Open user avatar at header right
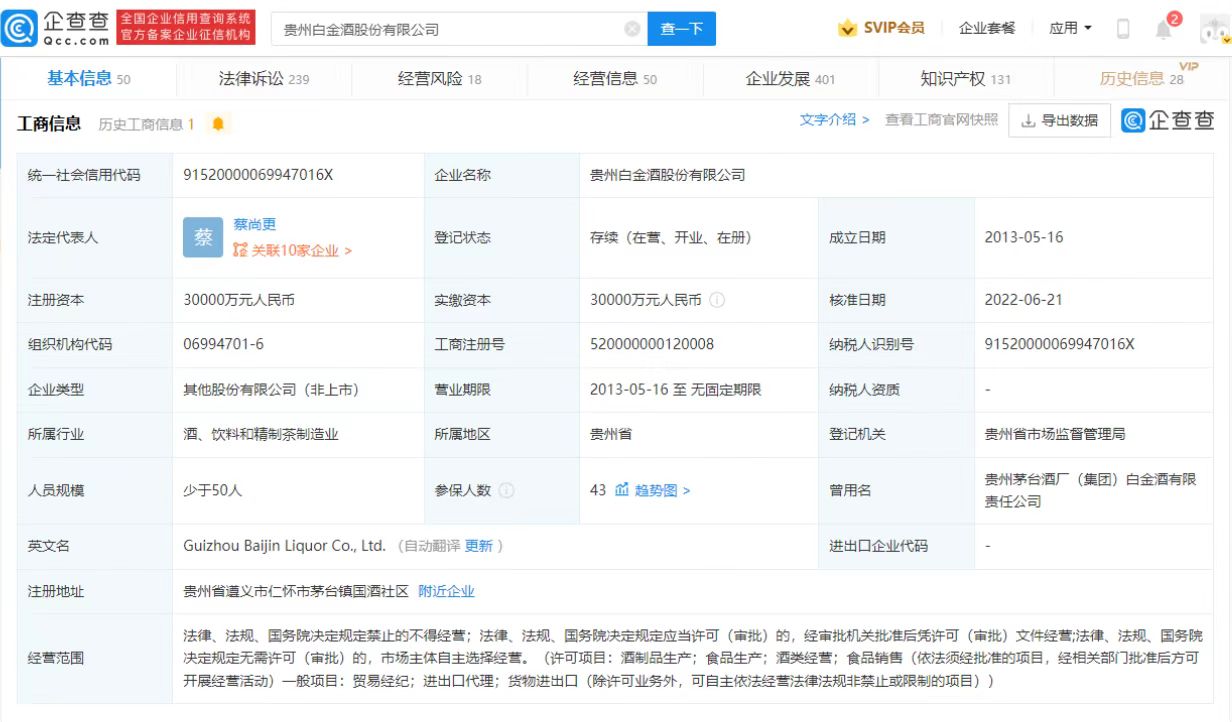 click(x=1213, y=30)
